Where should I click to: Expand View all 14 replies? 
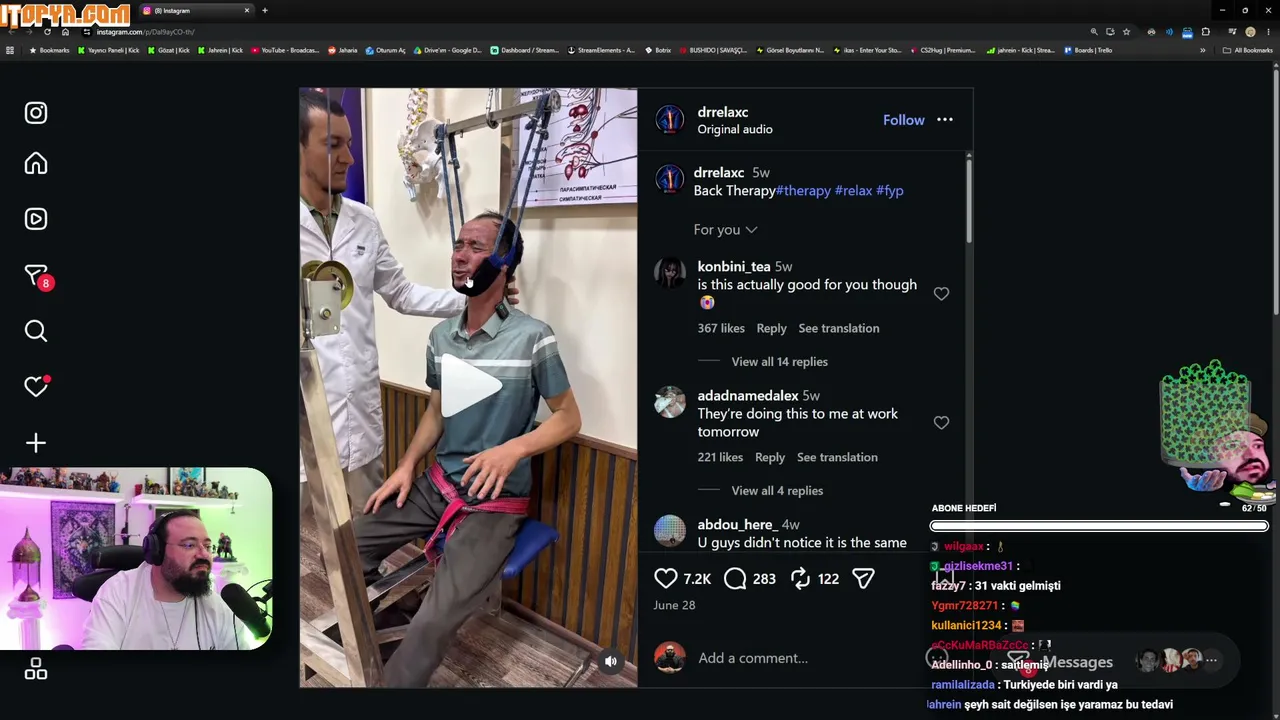click(780, 362)
